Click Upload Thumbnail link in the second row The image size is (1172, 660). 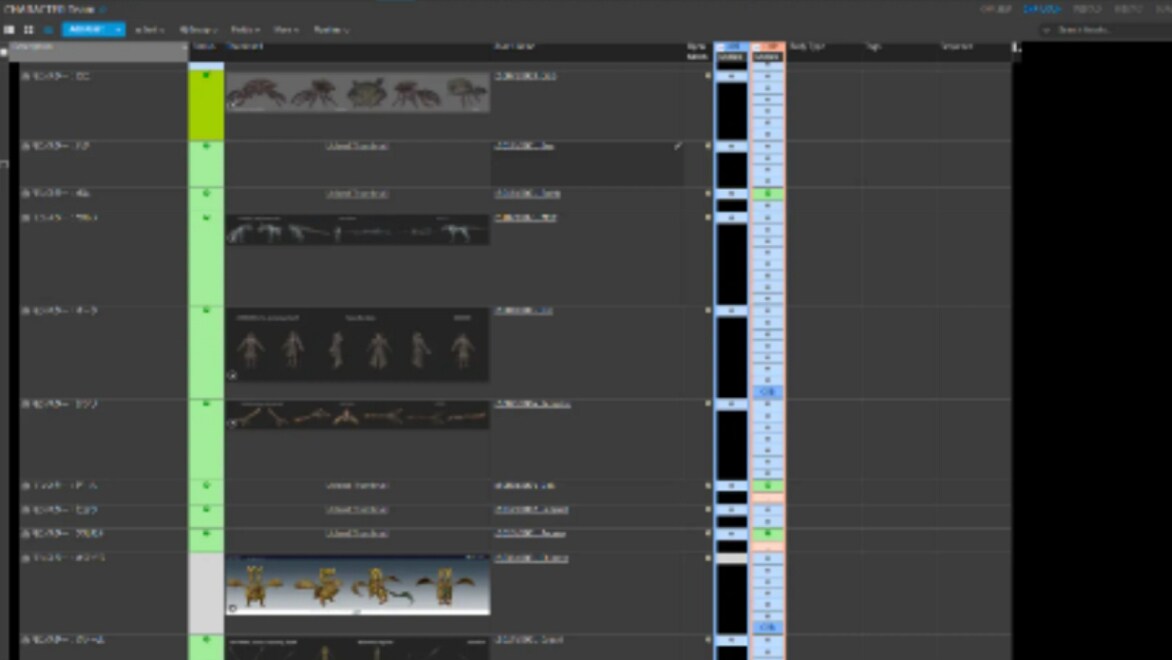point(357,146)
